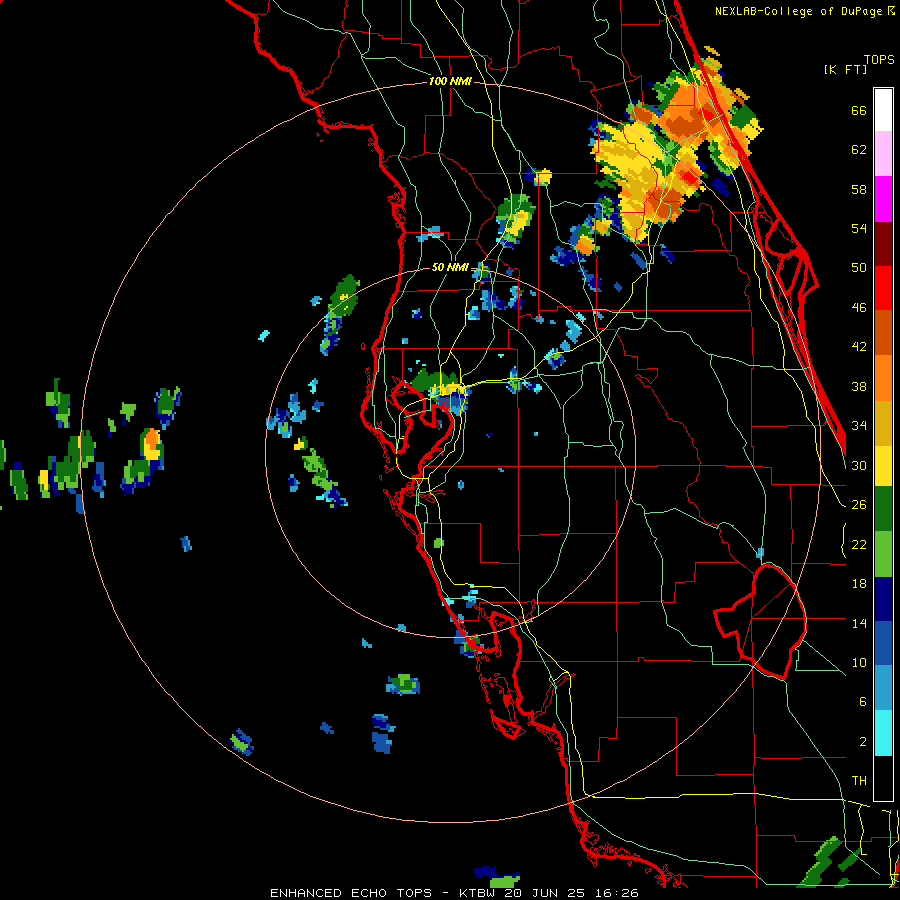This screenshot has height=900, width=900.
Task: Click the 58 scale value
Action: point(859,189)
